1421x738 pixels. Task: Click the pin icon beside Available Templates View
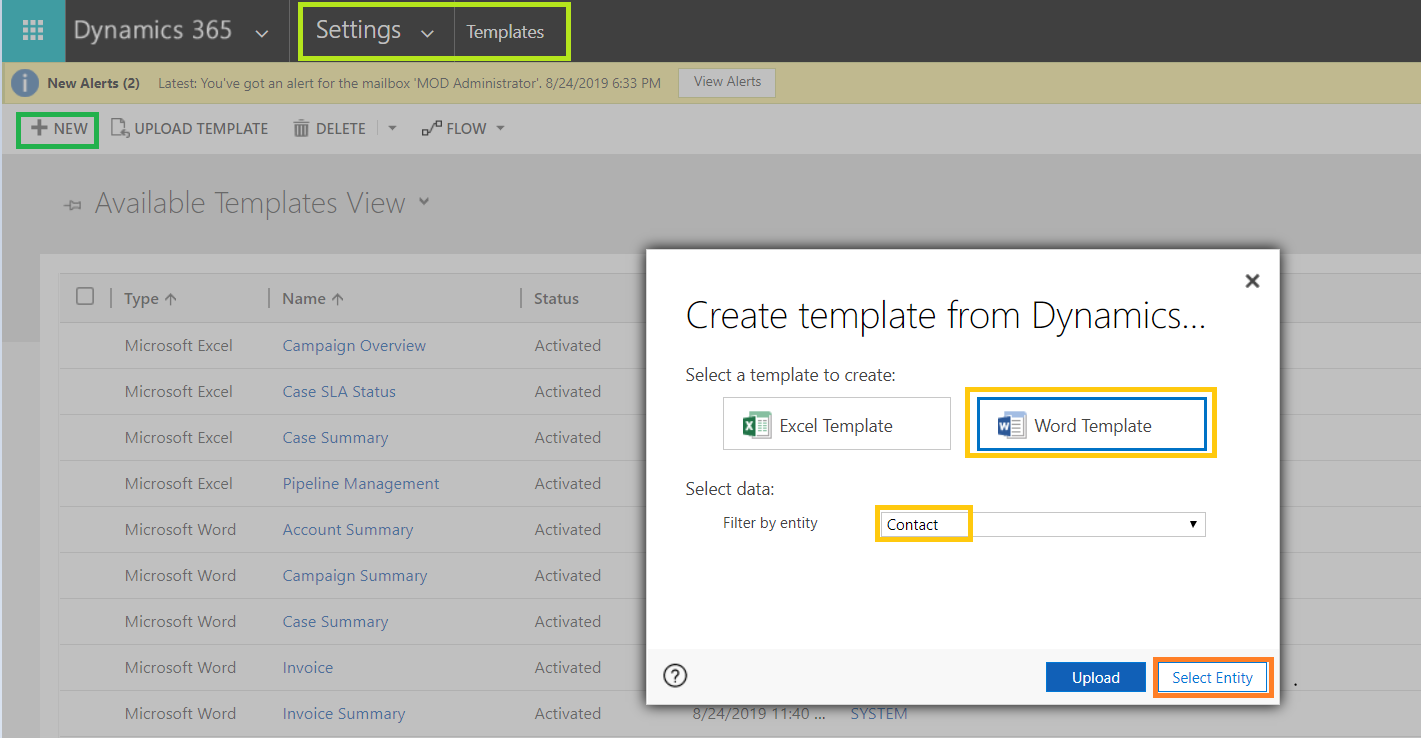coord(73,204)
